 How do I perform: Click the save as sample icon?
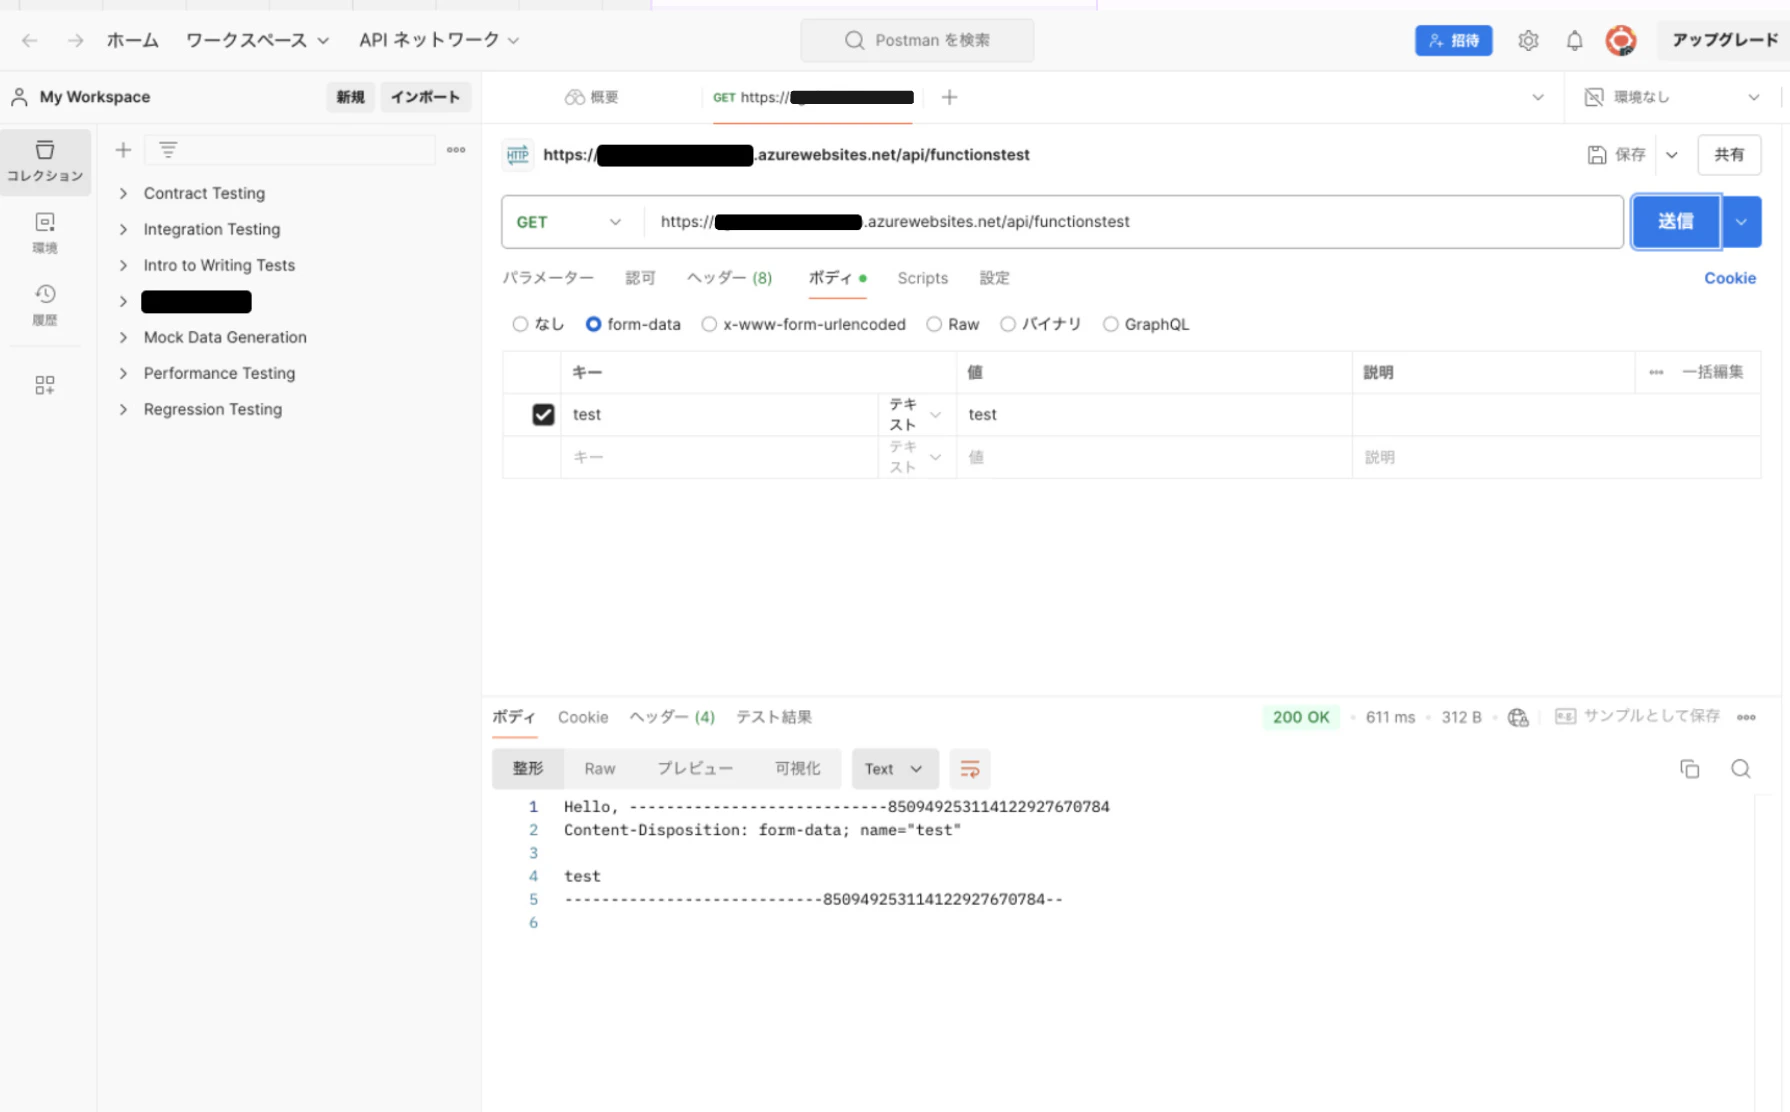[1565, 716]
